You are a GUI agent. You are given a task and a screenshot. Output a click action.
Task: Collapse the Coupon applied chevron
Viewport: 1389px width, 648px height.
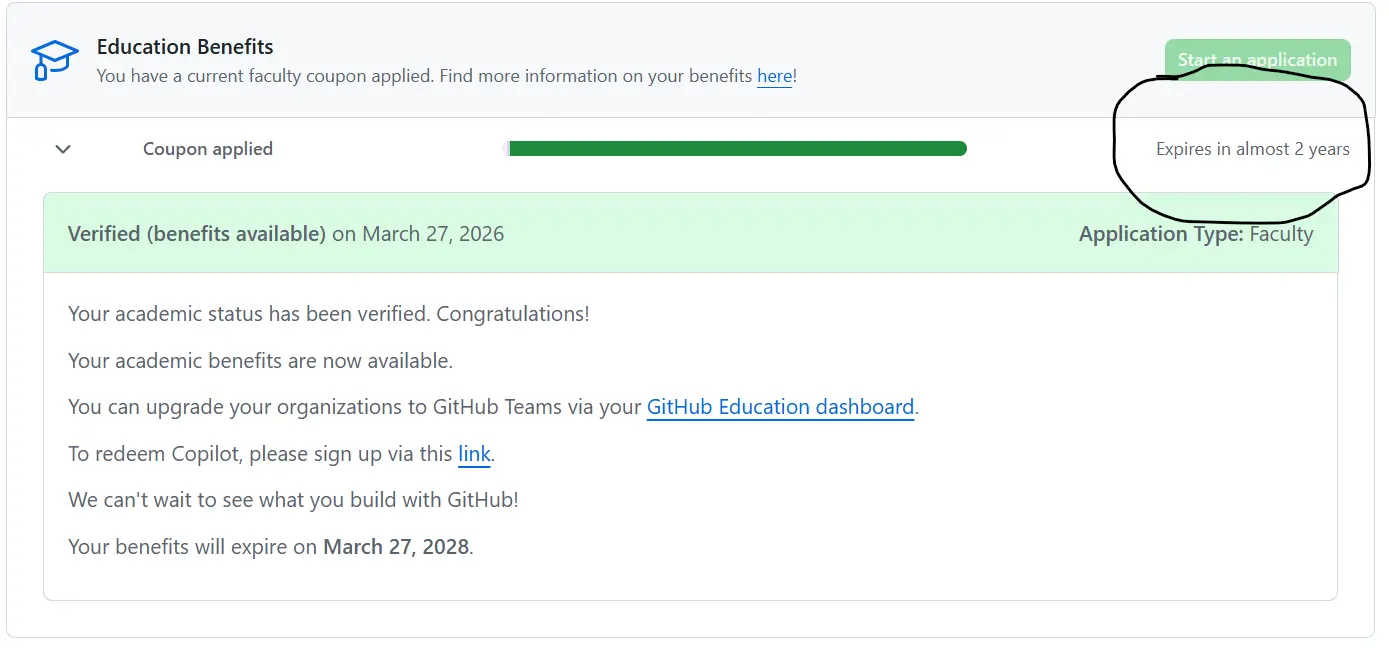[63, 149]
